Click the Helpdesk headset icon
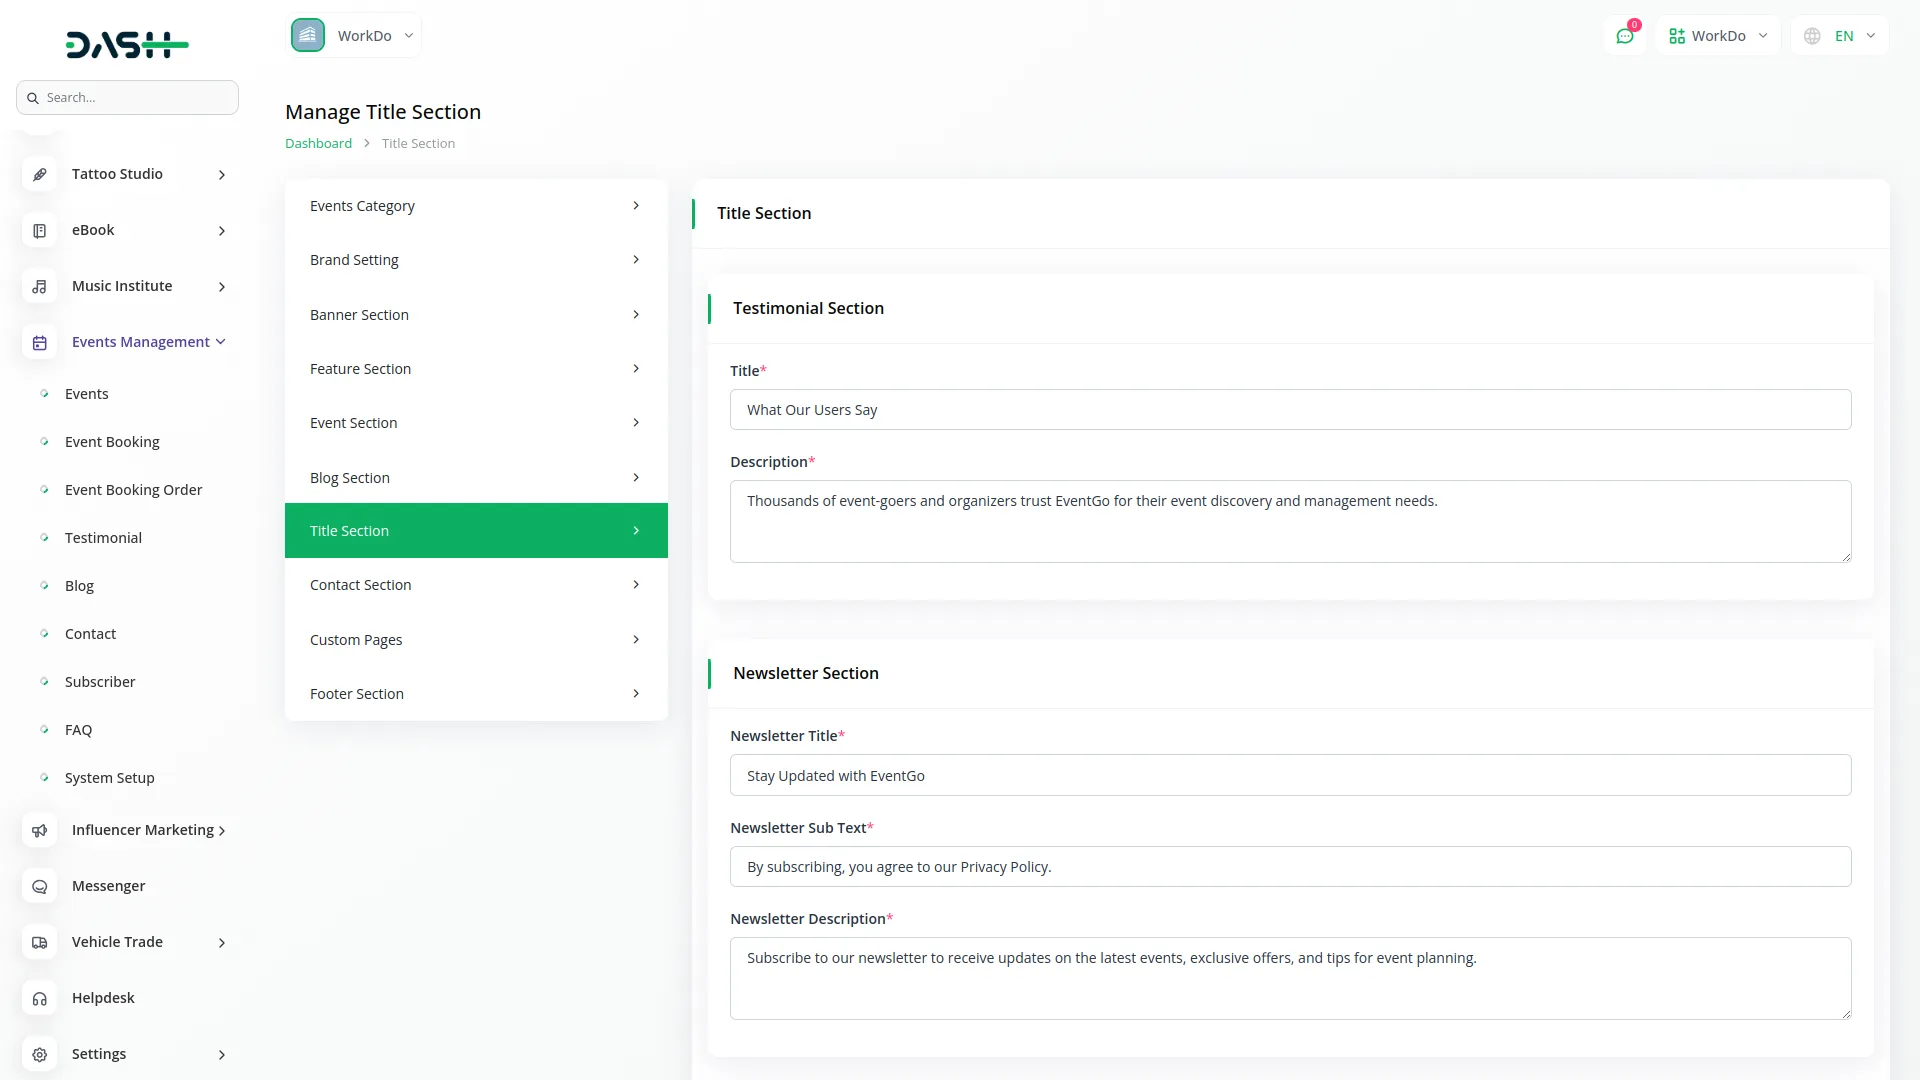The height and width of the screenshot is (1080, 1920). tap(39, 999)
